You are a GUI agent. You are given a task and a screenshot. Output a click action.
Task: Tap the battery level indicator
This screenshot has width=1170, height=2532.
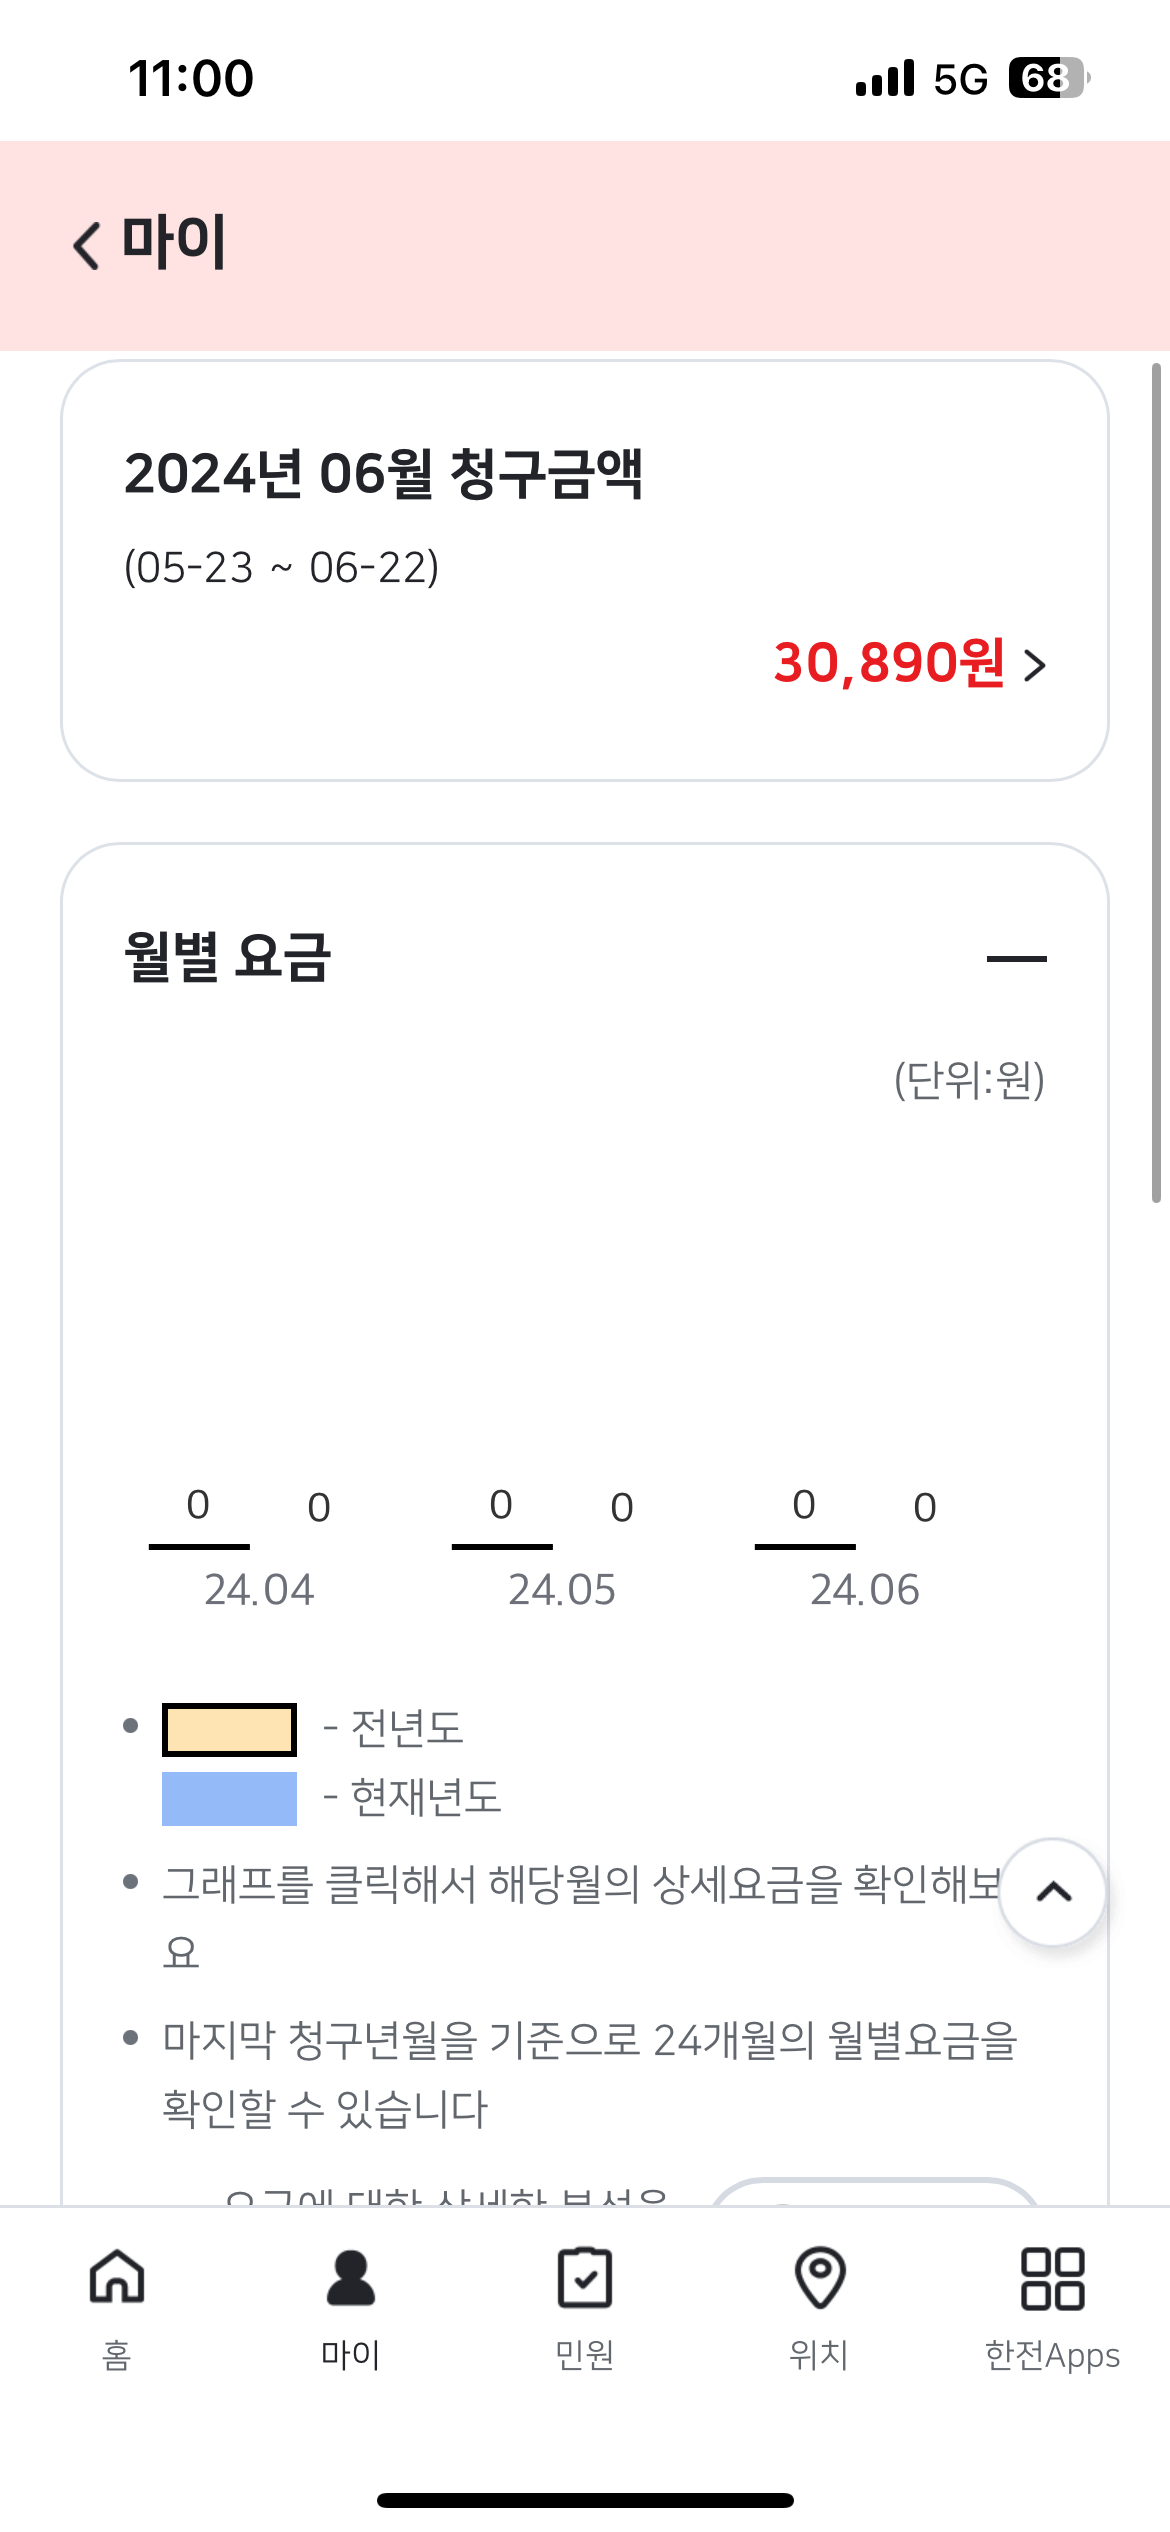click(x=1048, y=78)
